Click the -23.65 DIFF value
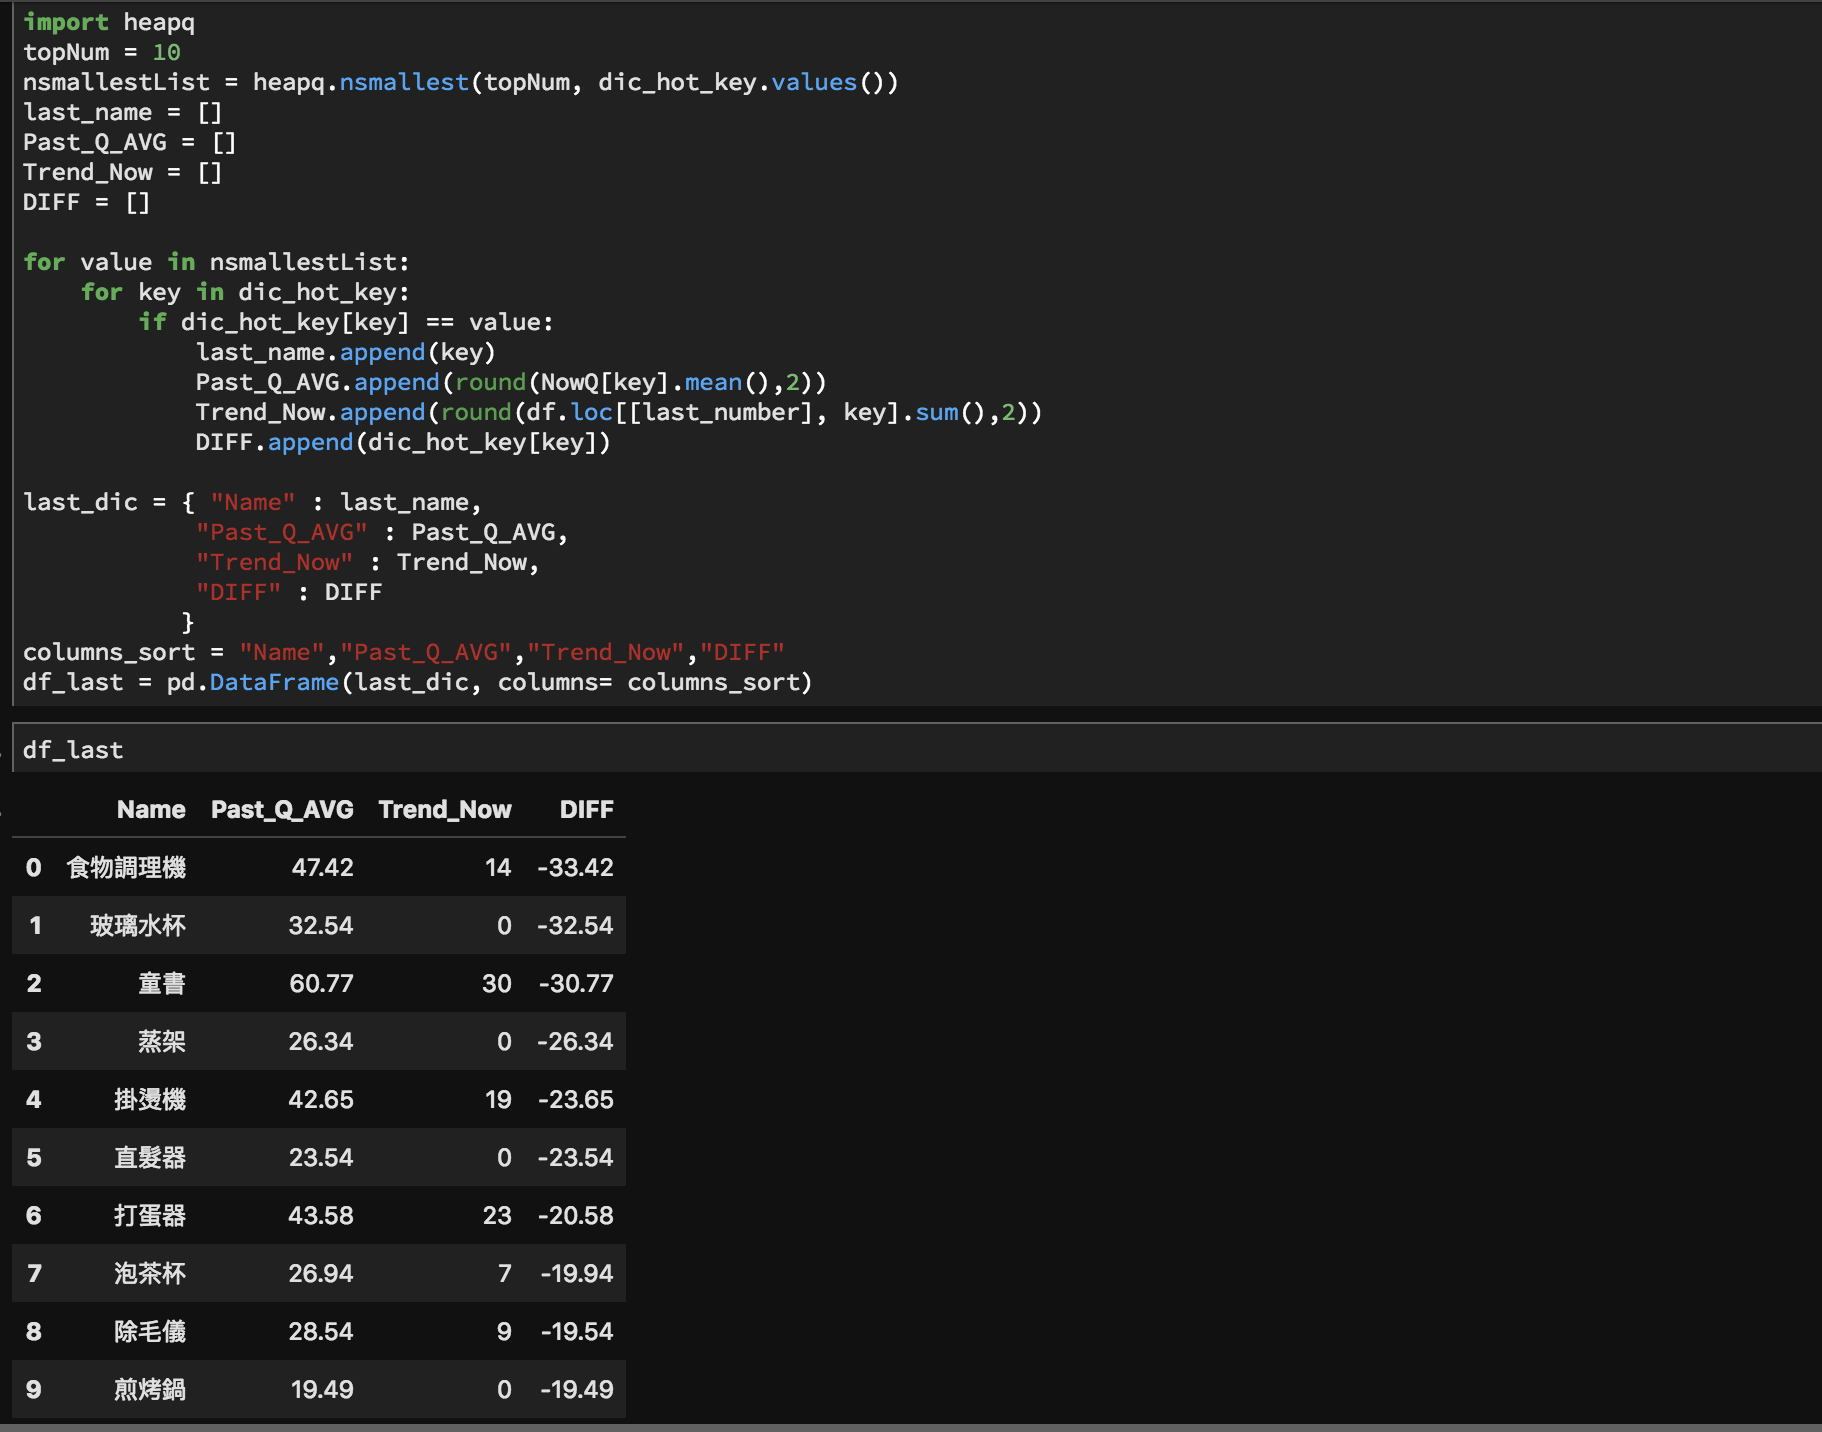 [576, 1099]
